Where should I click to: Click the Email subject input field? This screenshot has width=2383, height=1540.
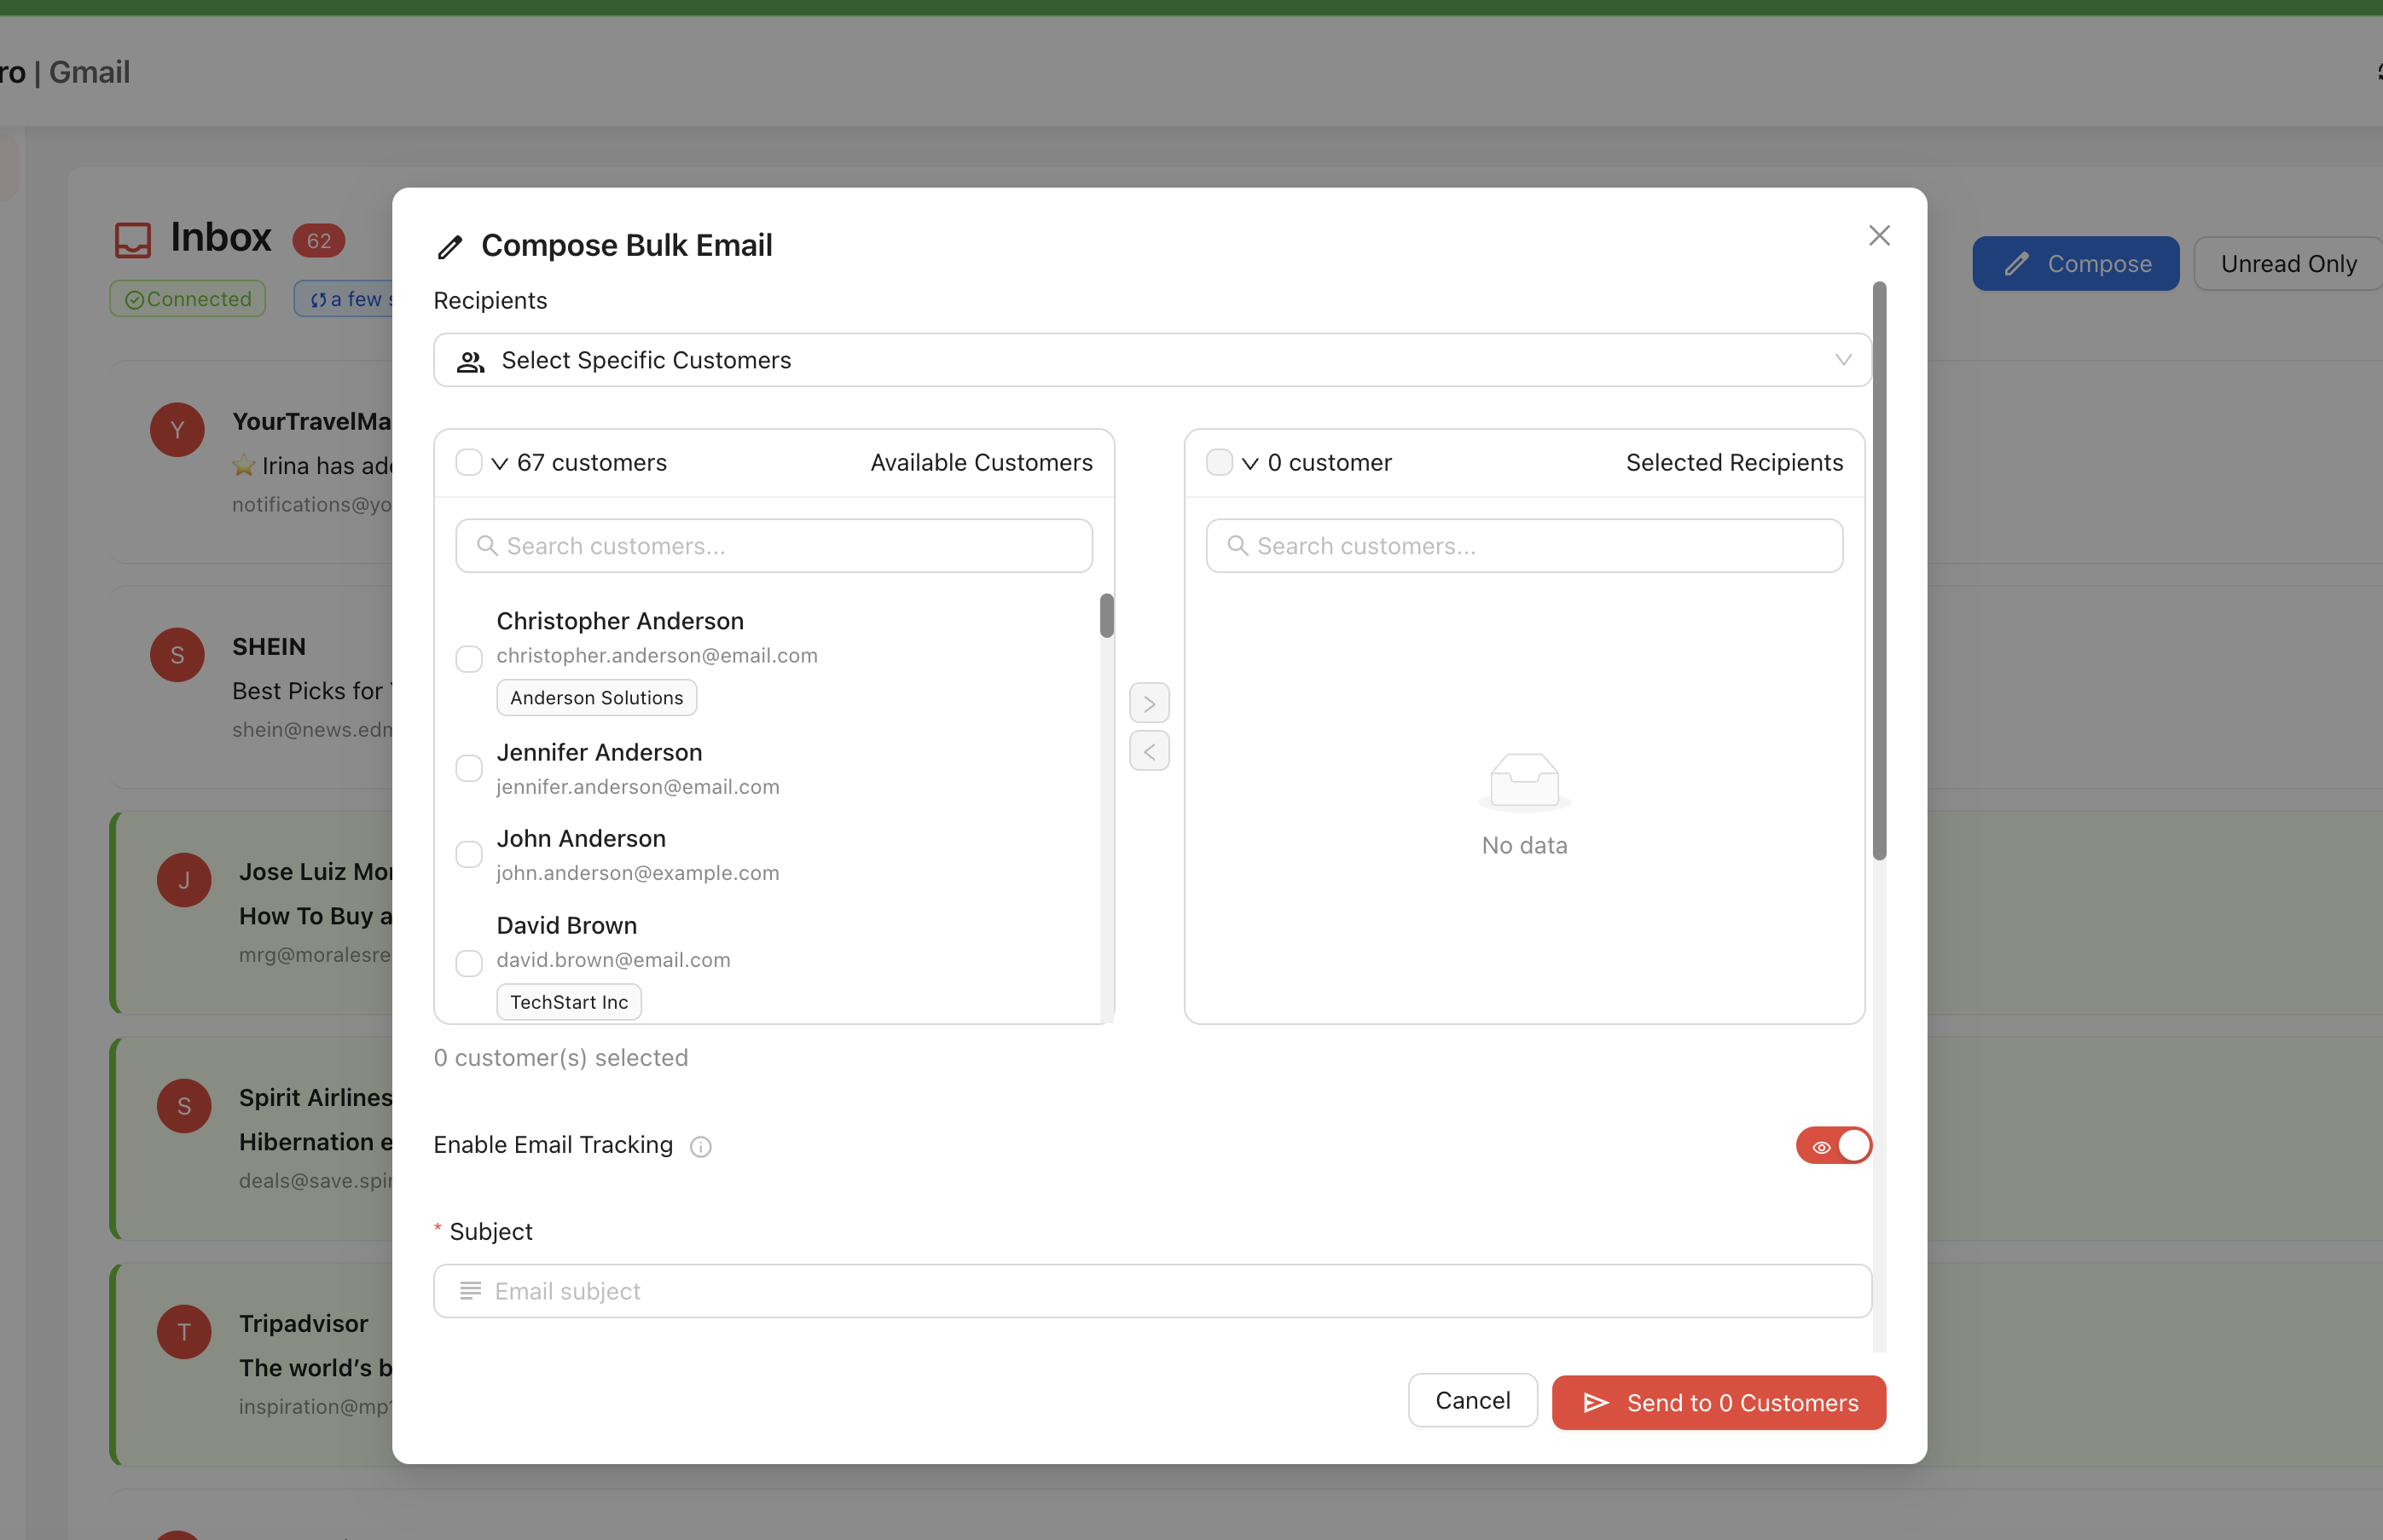pyautogui.click(x=1151, y=1291)
